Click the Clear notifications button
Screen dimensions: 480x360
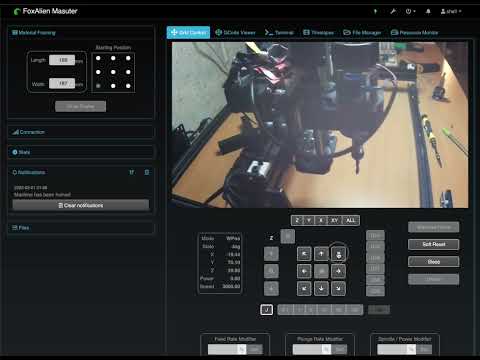pos(81,205)
